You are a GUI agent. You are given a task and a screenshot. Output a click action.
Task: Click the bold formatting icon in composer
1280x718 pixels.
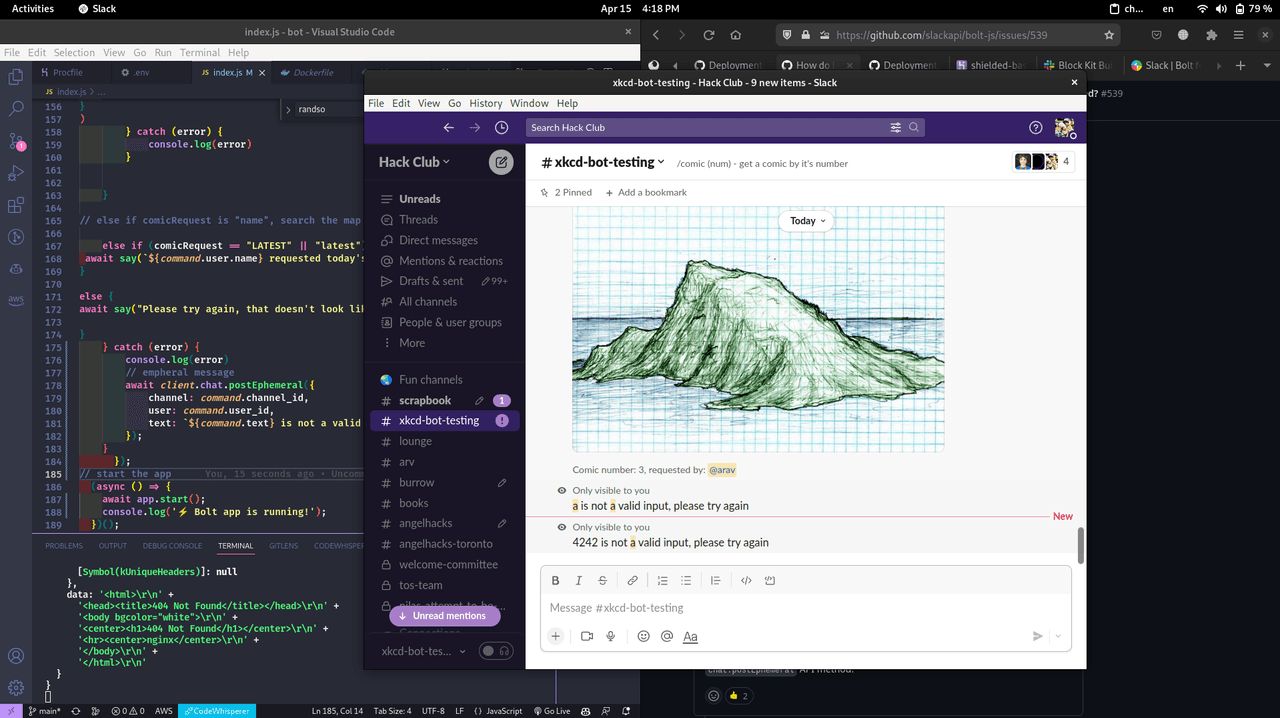tap(556, 580)
